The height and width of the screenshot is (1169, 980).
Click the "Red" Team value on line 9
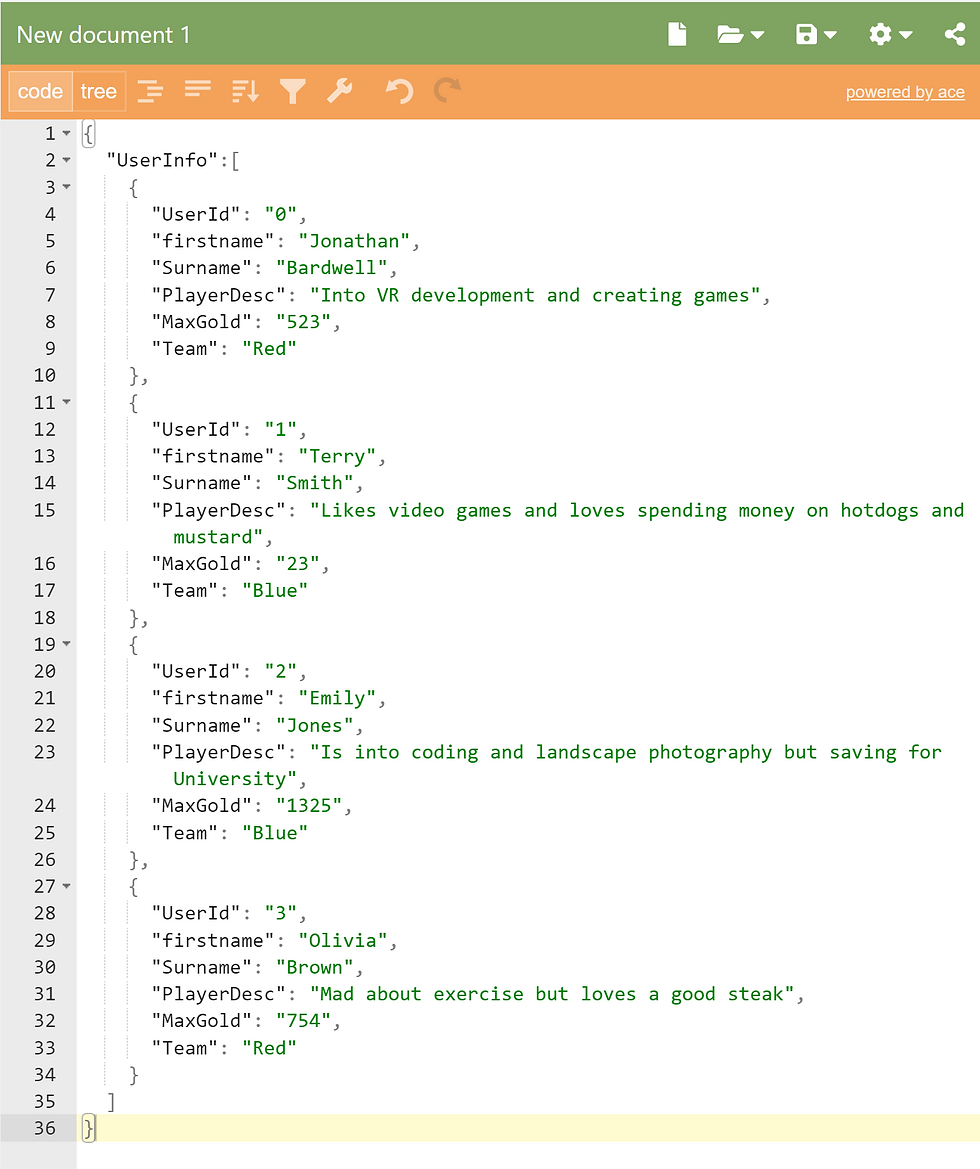[x=269, y=349]
